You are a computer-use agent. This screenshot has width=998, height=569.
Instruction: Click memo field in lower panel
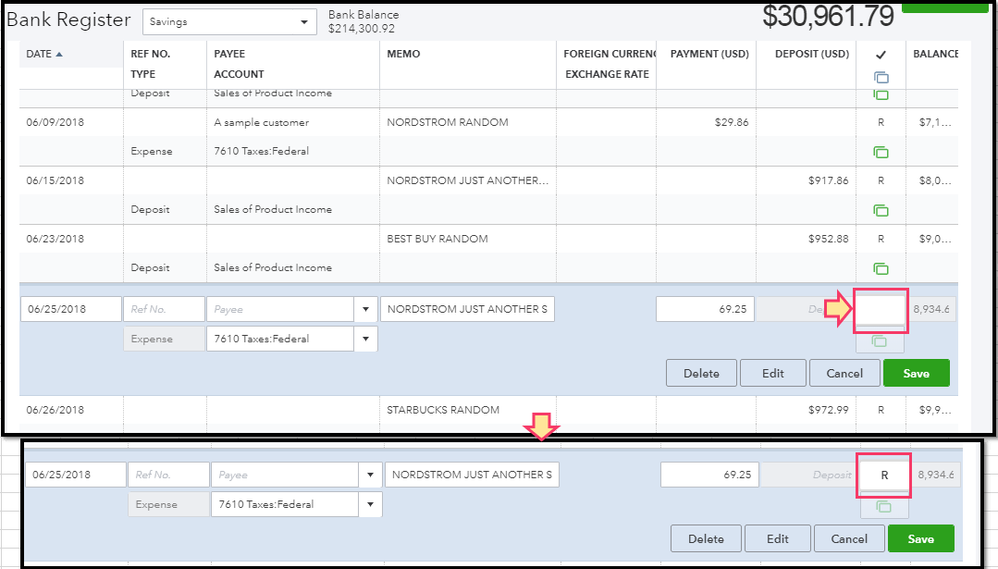tap(472, 475)
